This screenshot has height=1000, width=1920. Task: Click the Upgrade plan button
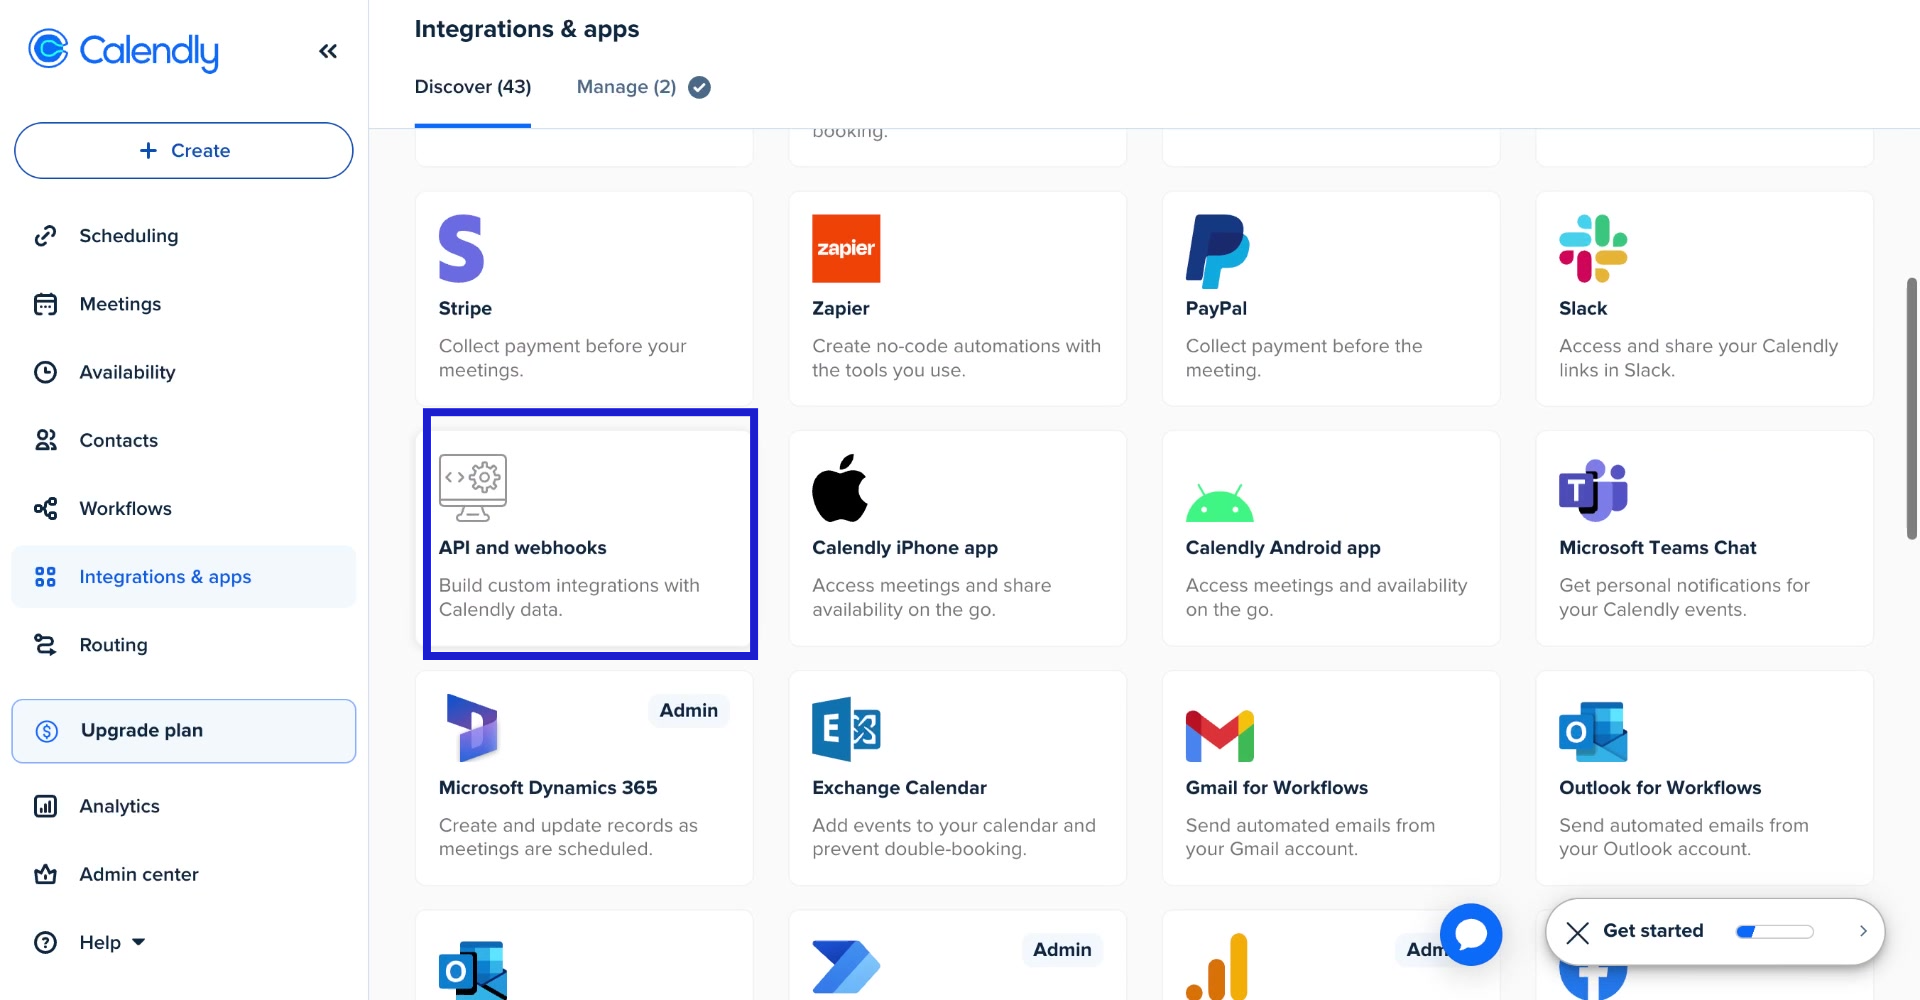point(184,731)
